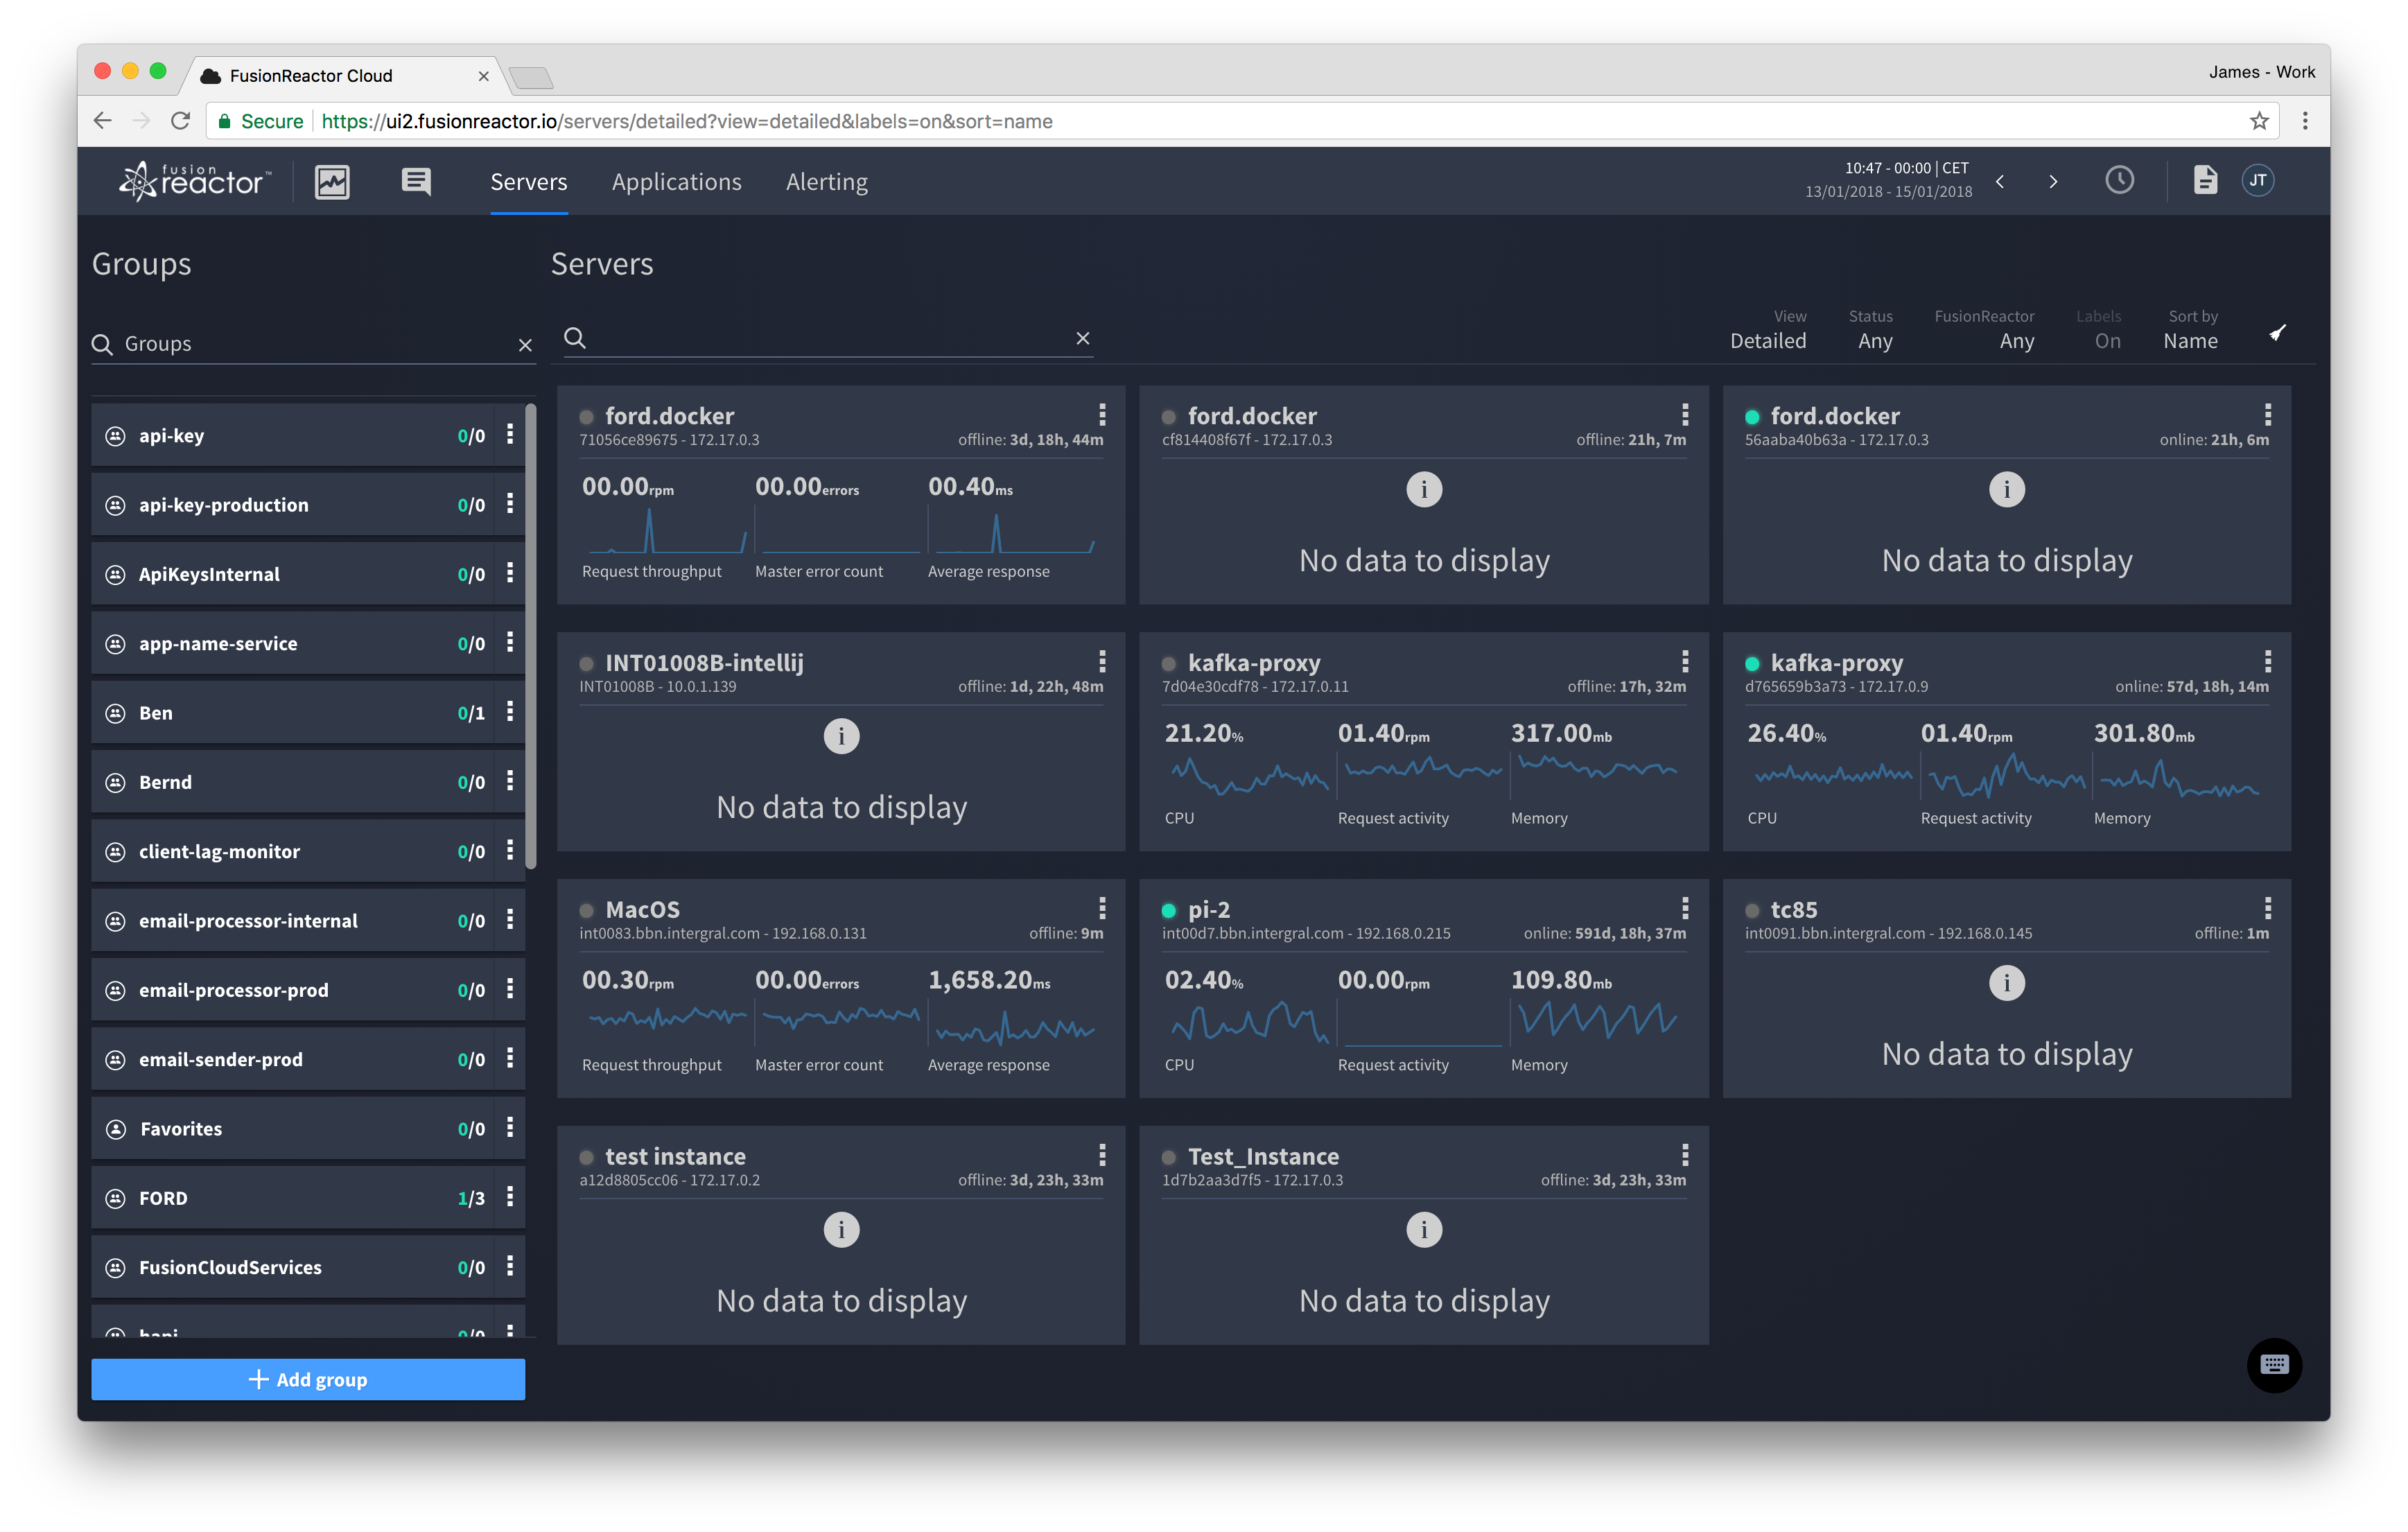
Task: Open the keyboard shortcuts button
Action: point(2274,1365)
